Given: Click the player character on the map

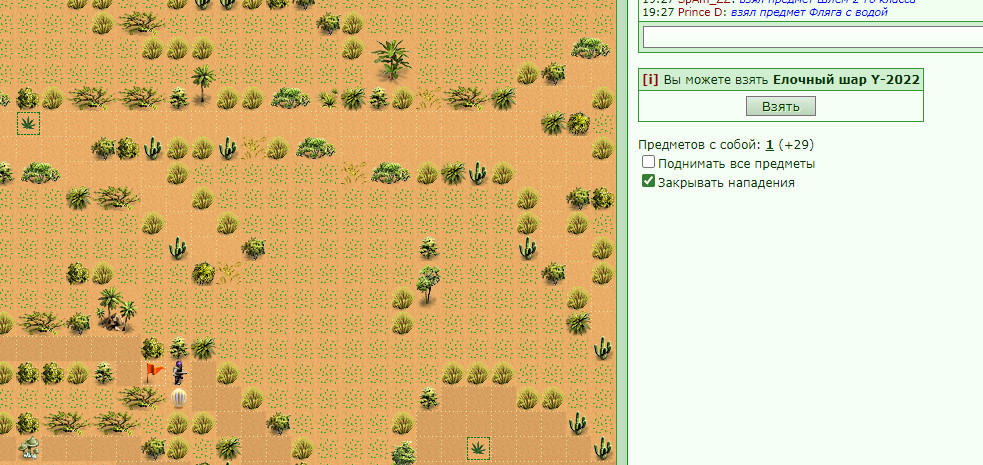Looking at the screenshot, I should pyautogui.click(x=179, y=373).
